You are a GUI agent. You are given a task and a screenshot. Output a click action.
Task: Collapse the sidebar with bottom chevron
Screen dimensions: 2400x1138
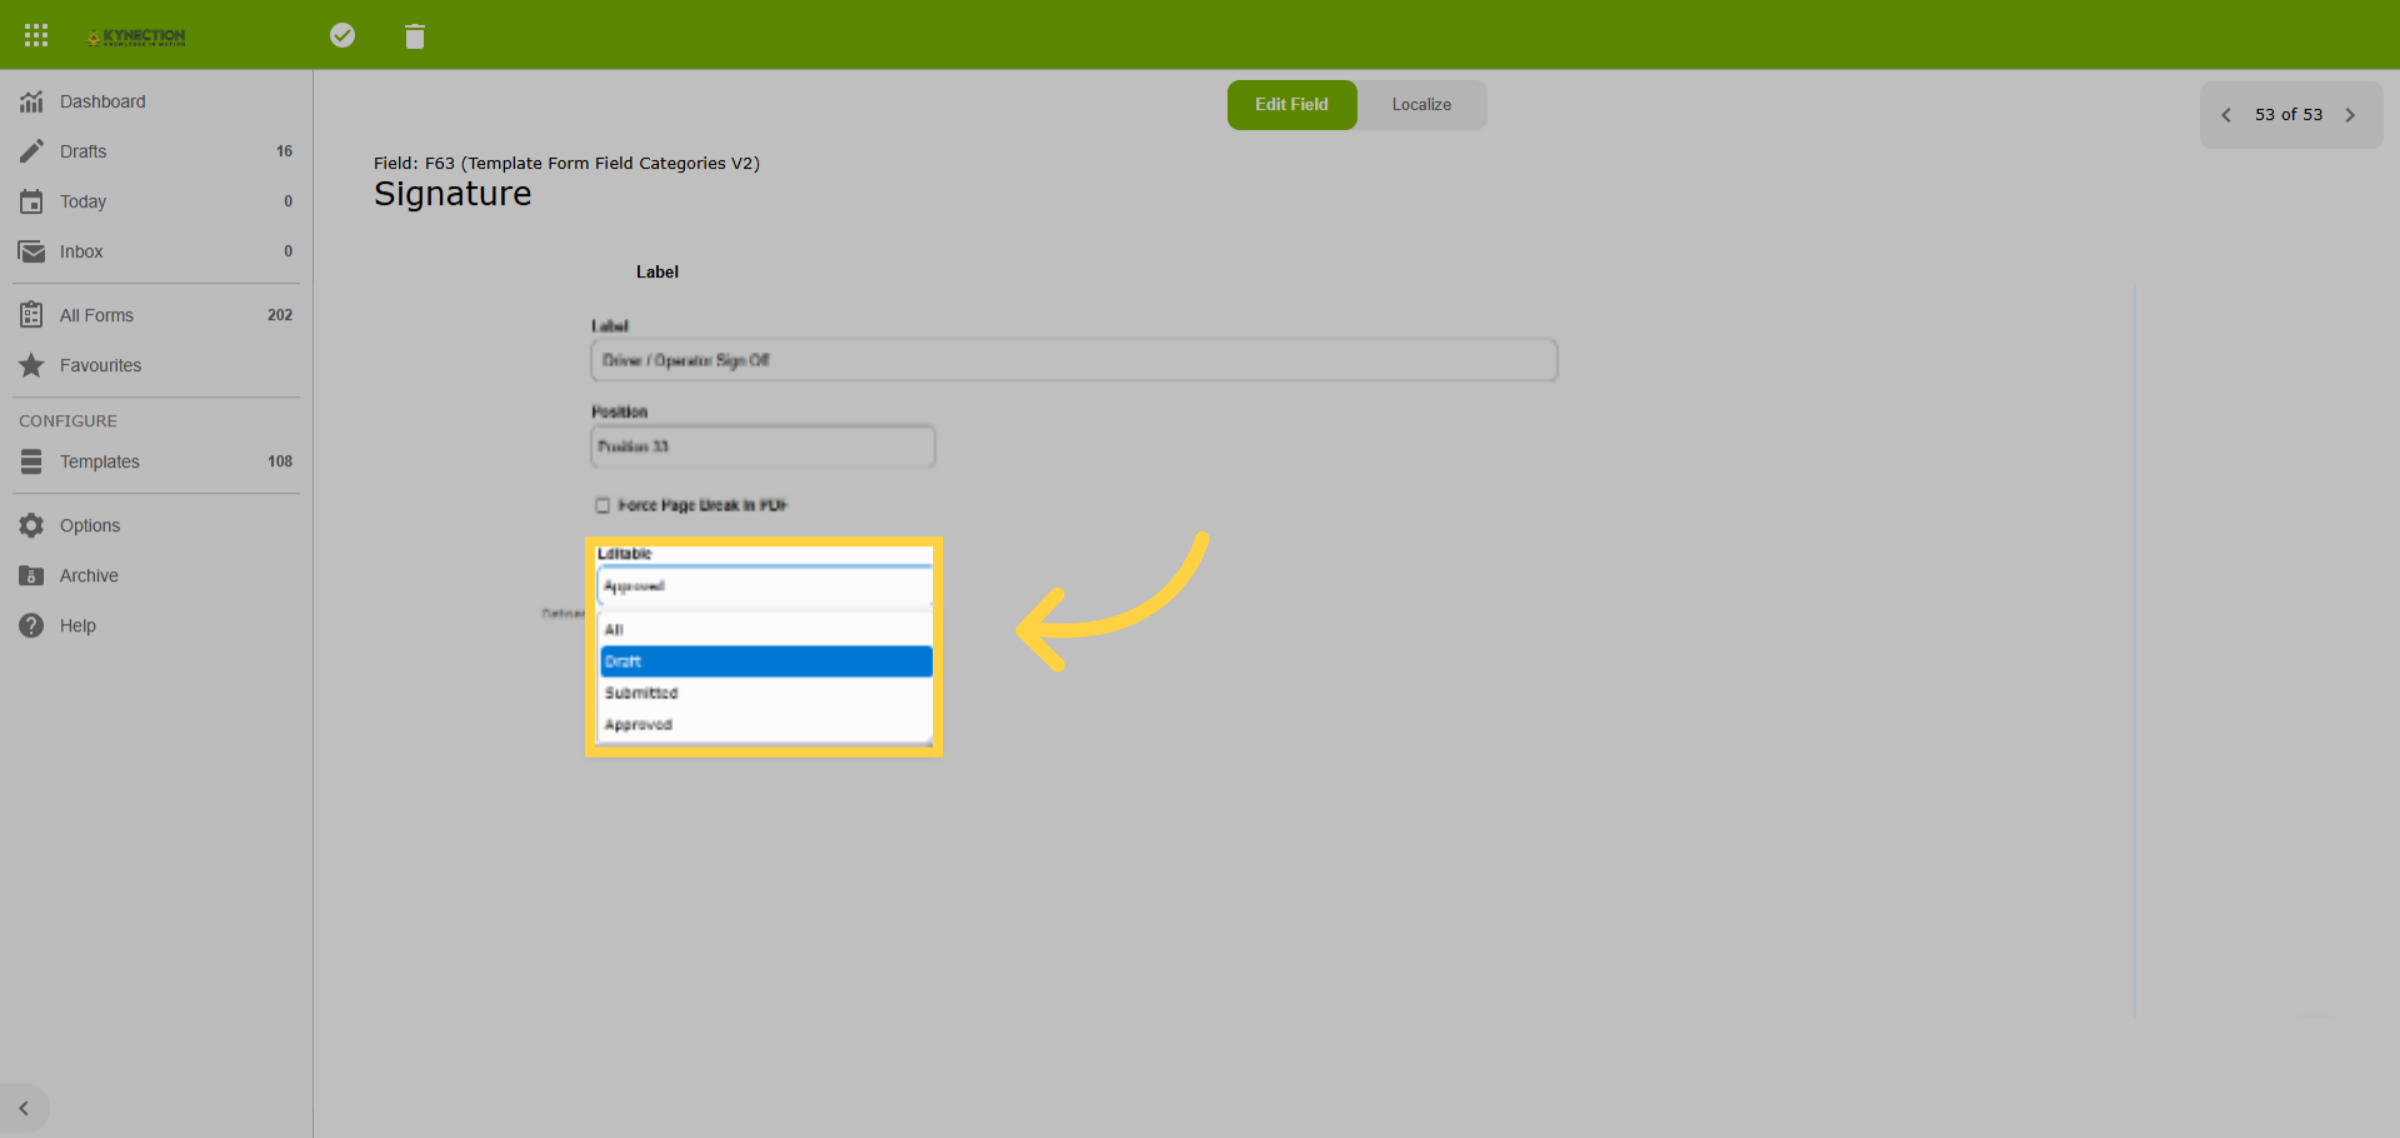(x=24, y=1108)
